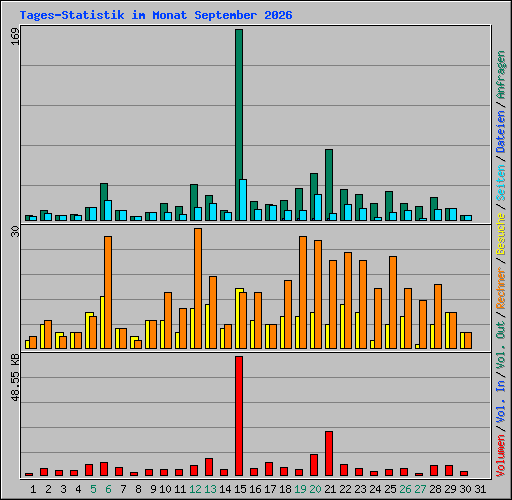This screenshot has height=500, width=512.
Task: Click the cyan Seiten bar for day 20
Action: pyautogui.click(x=318, y=207)
